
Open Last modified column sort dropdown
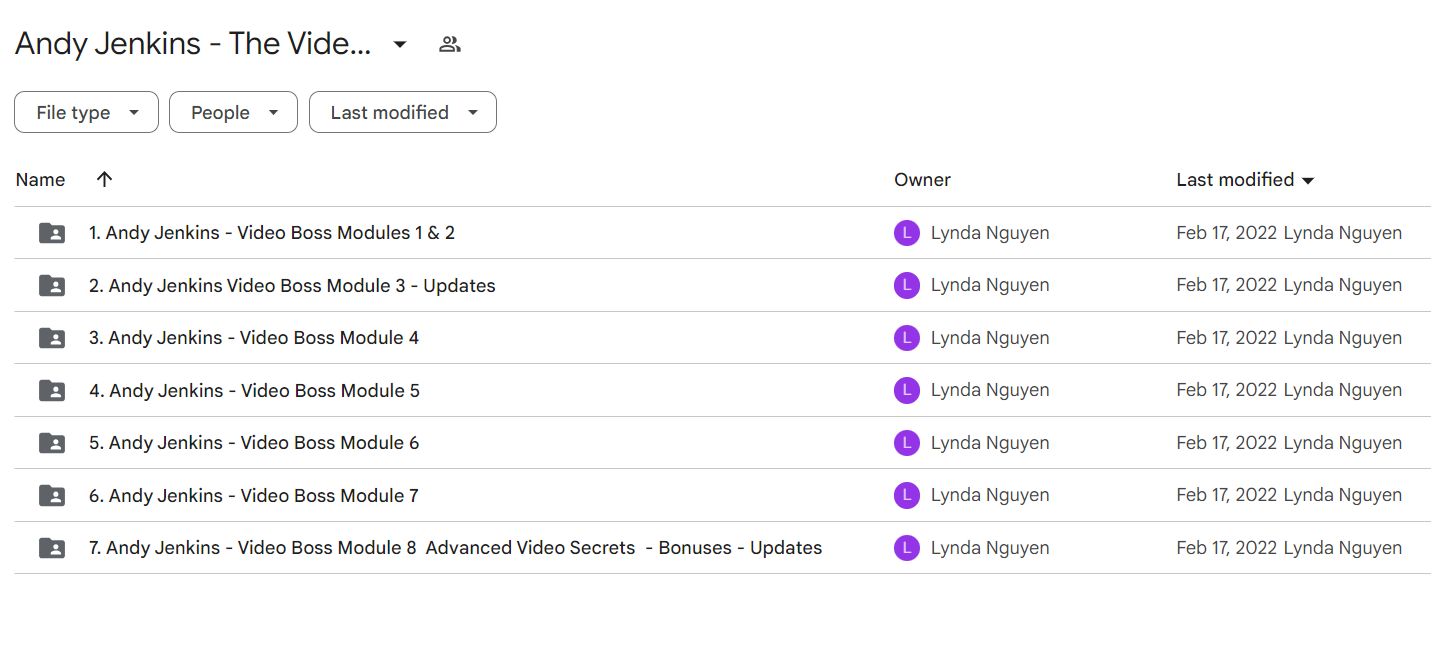click(x=1308, y=181)
